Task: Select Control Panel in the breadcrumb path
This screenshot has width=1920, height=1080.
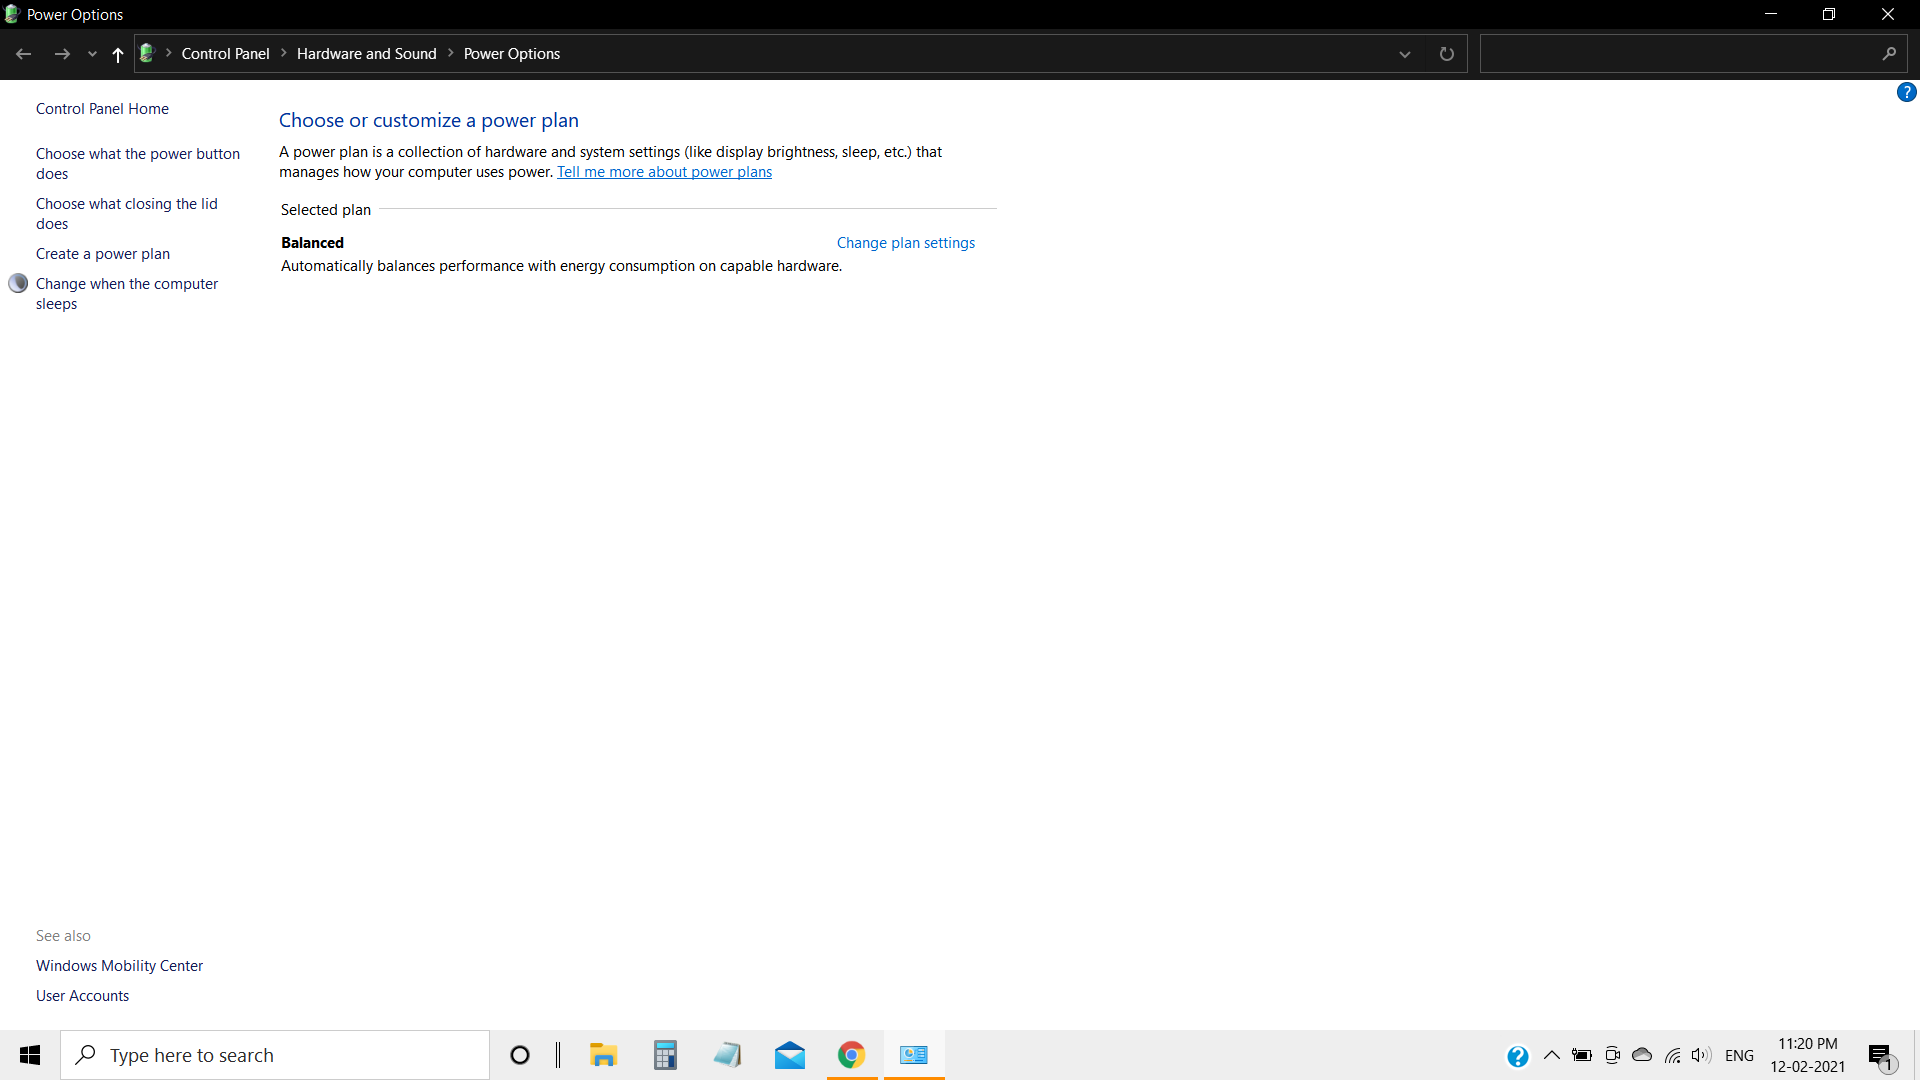Action: coord(225,54)
